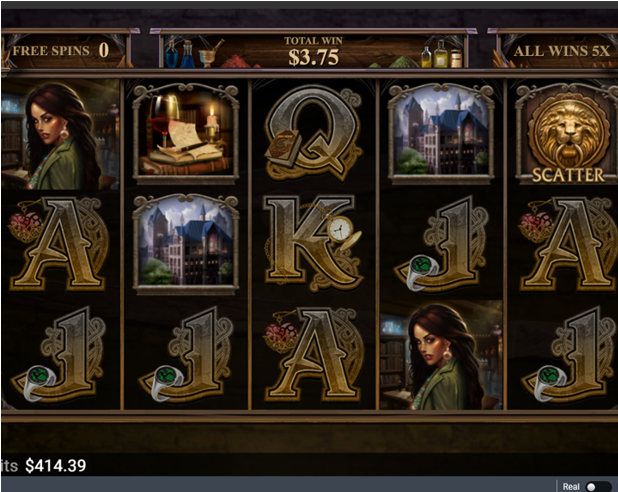Select the J symbol on the second reel
Screen dimensions: 618x492
pyautogui.click(x=186, y=354)
